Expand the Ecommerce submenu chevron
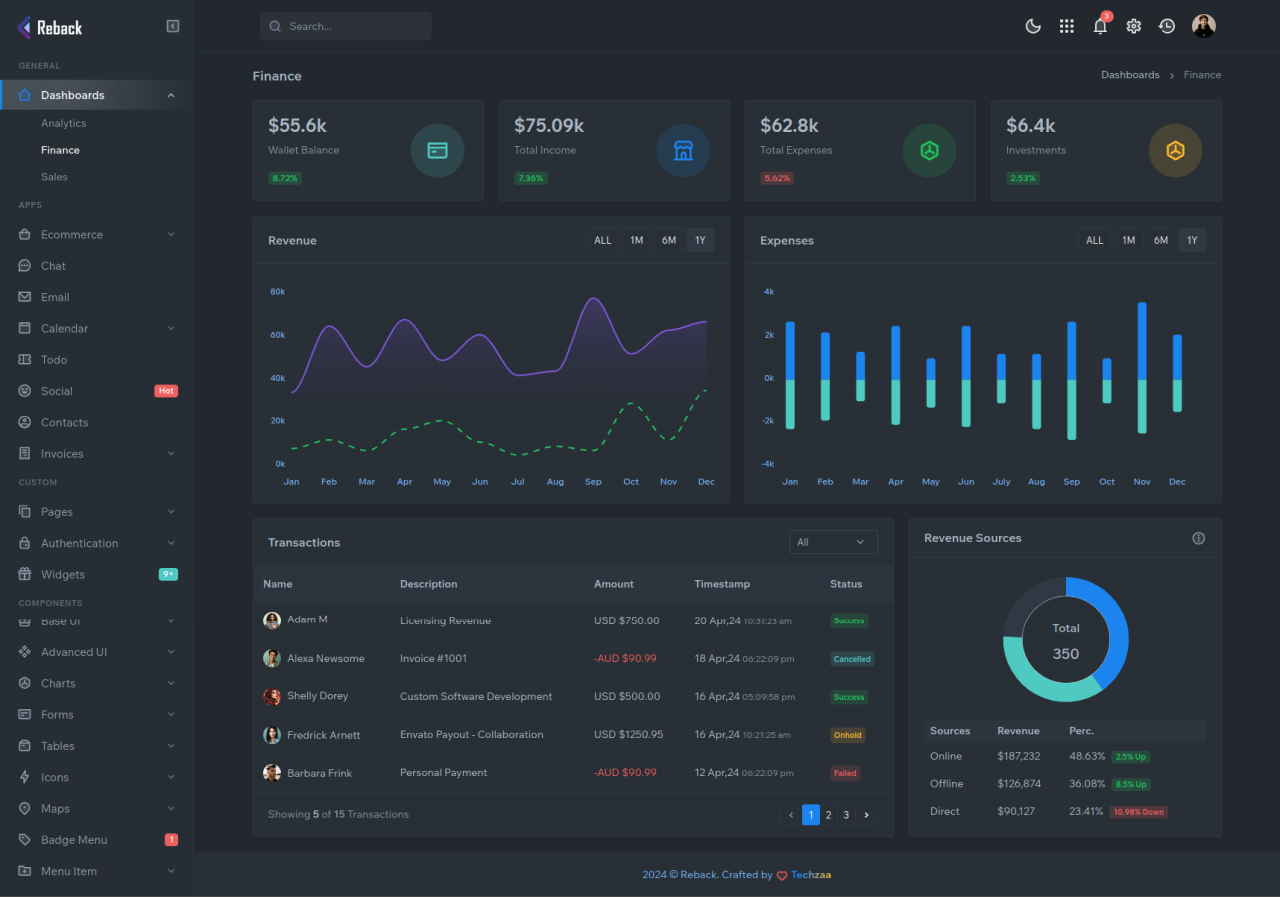 171,234
